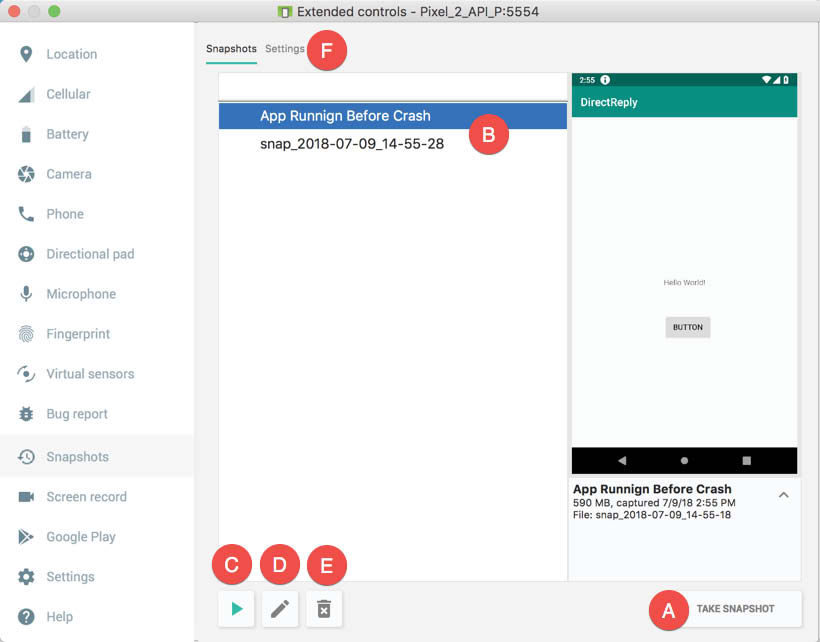820x642 pixels.
Task: Select App Runnign Before Crash snapshot
Action: coord(393,116)
